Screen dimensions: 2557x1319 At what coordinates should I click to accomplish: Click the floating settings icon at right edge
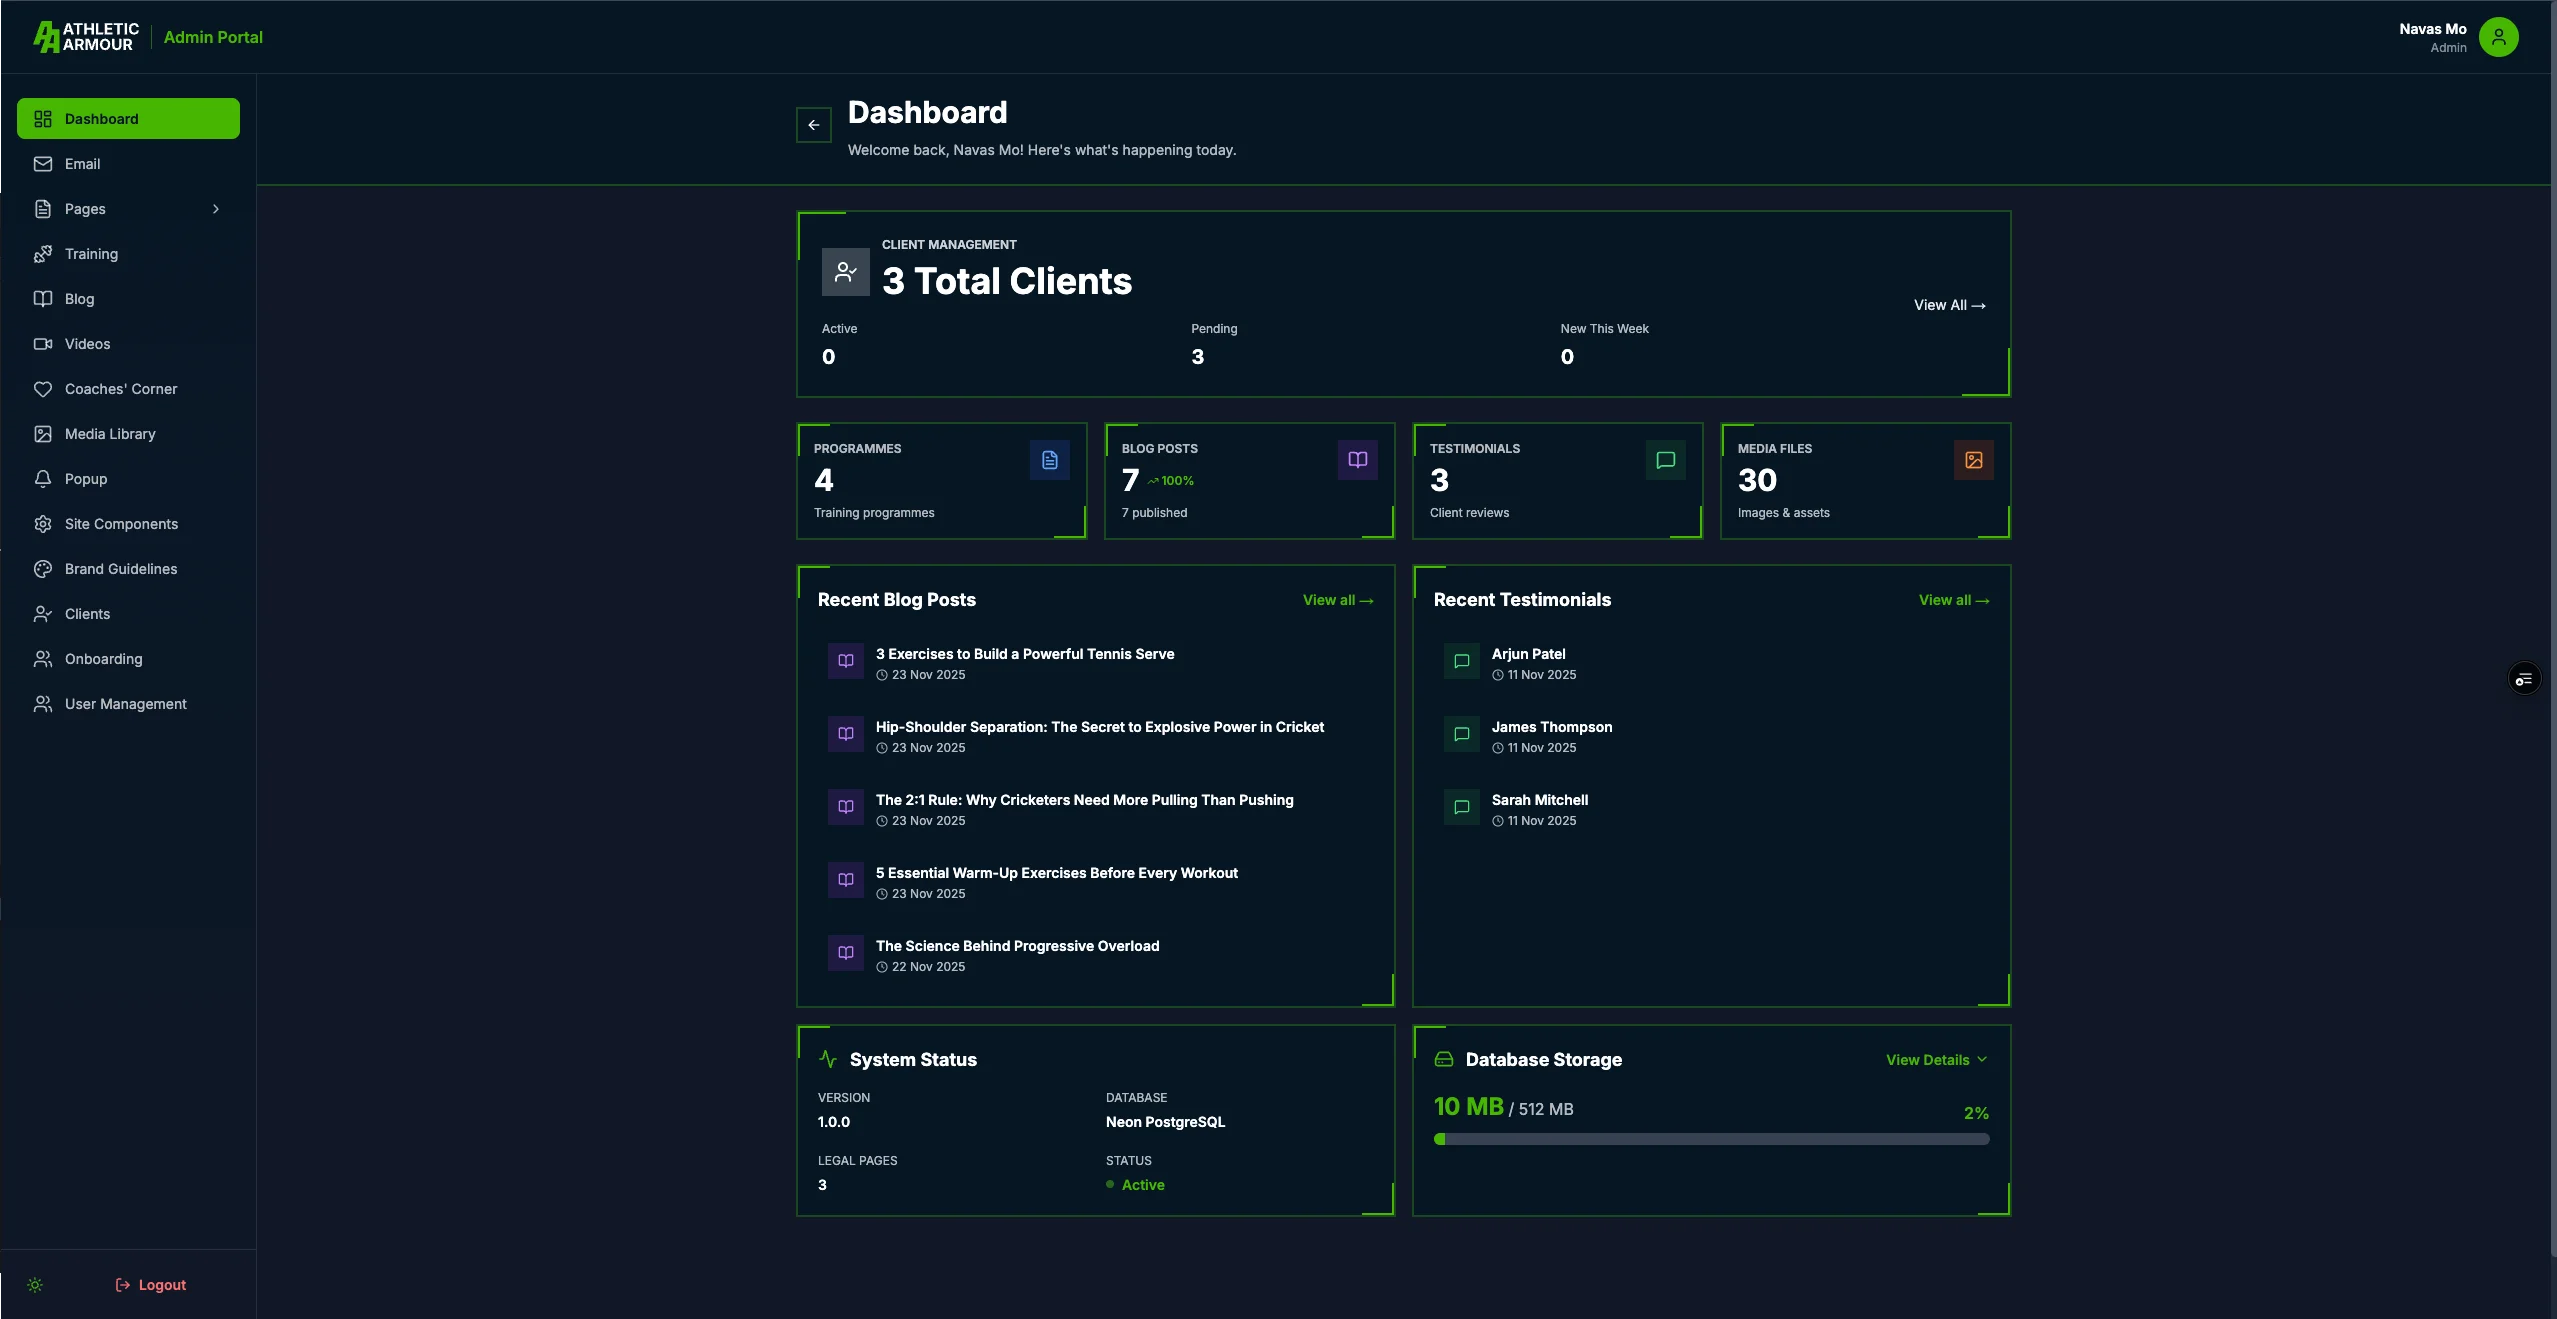click(2524, 679)
